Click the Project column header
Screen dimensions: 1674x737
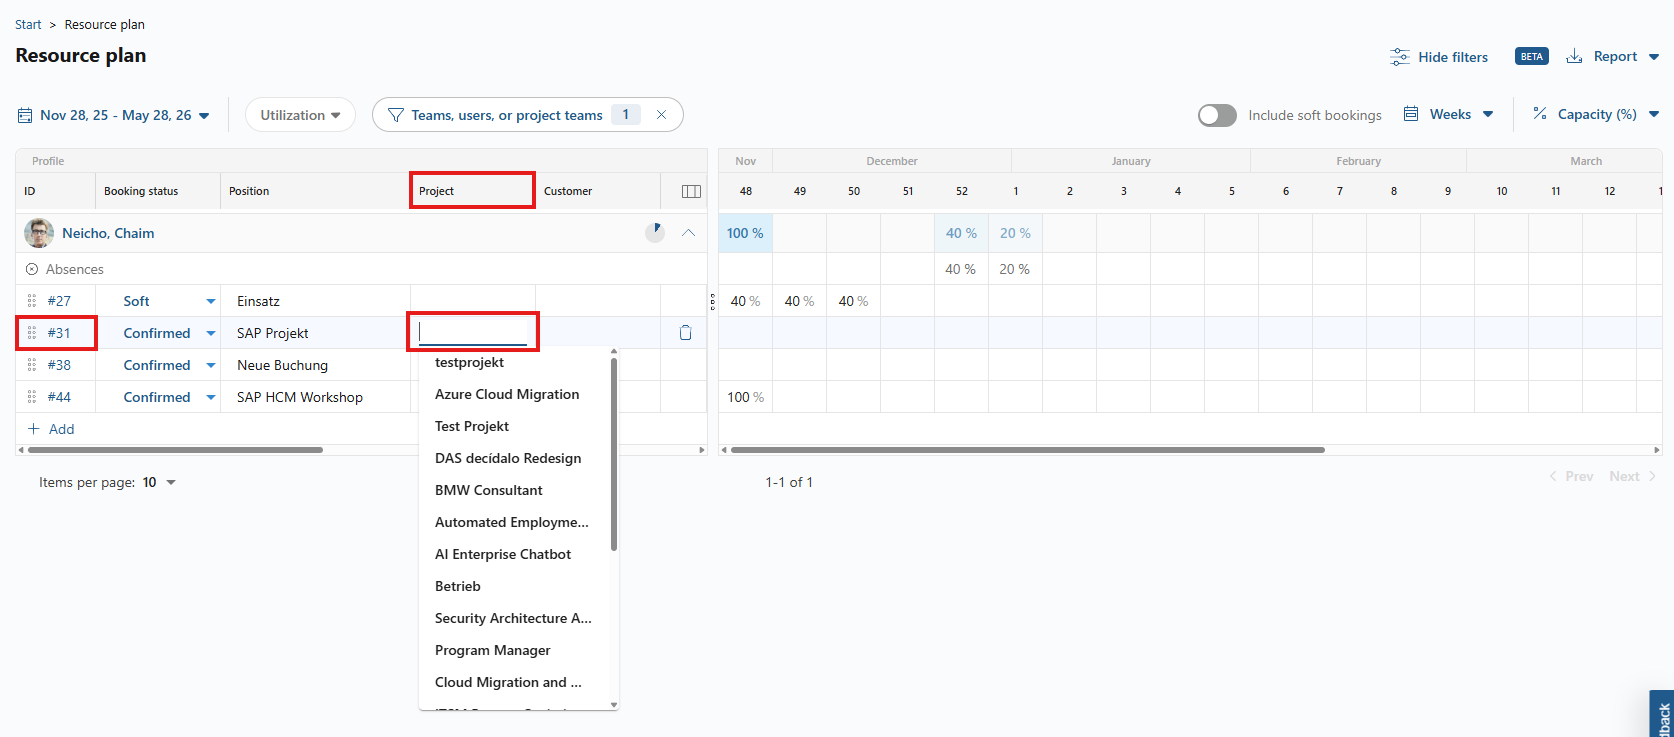472,191
